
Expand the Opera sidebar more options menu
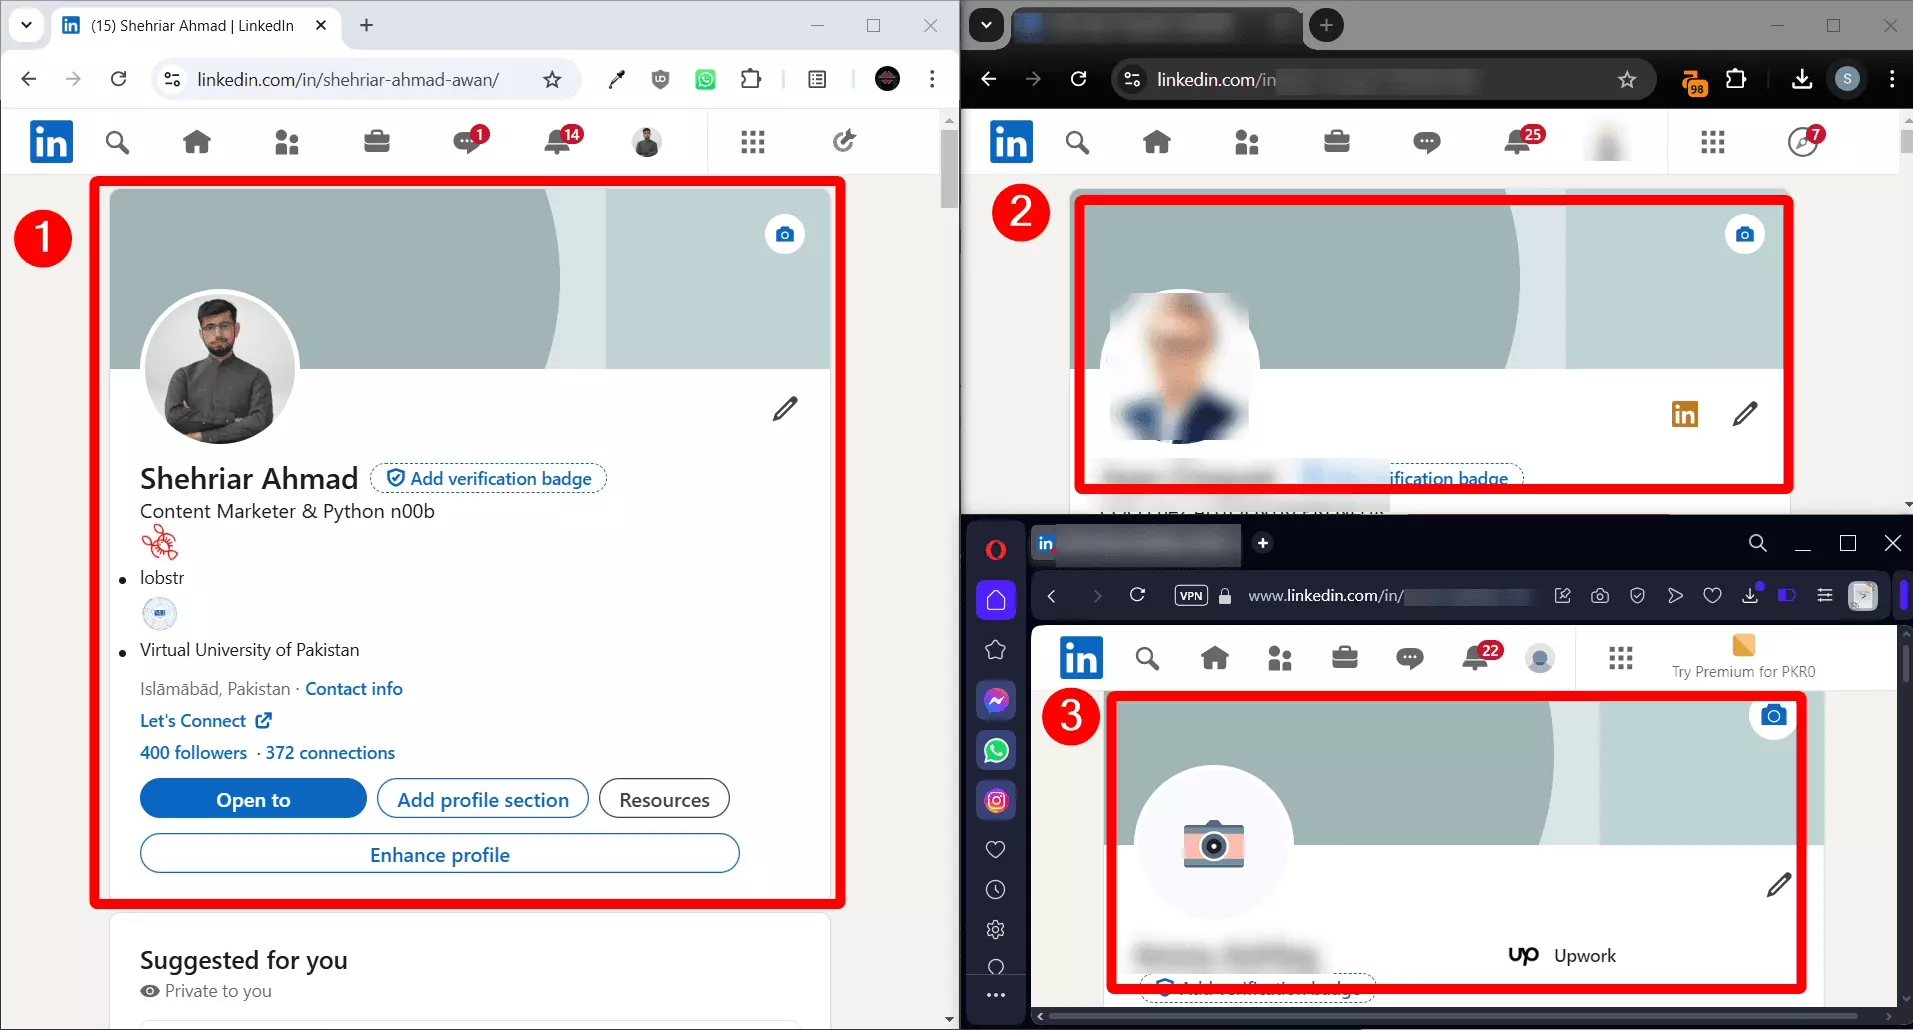(996, 995)
